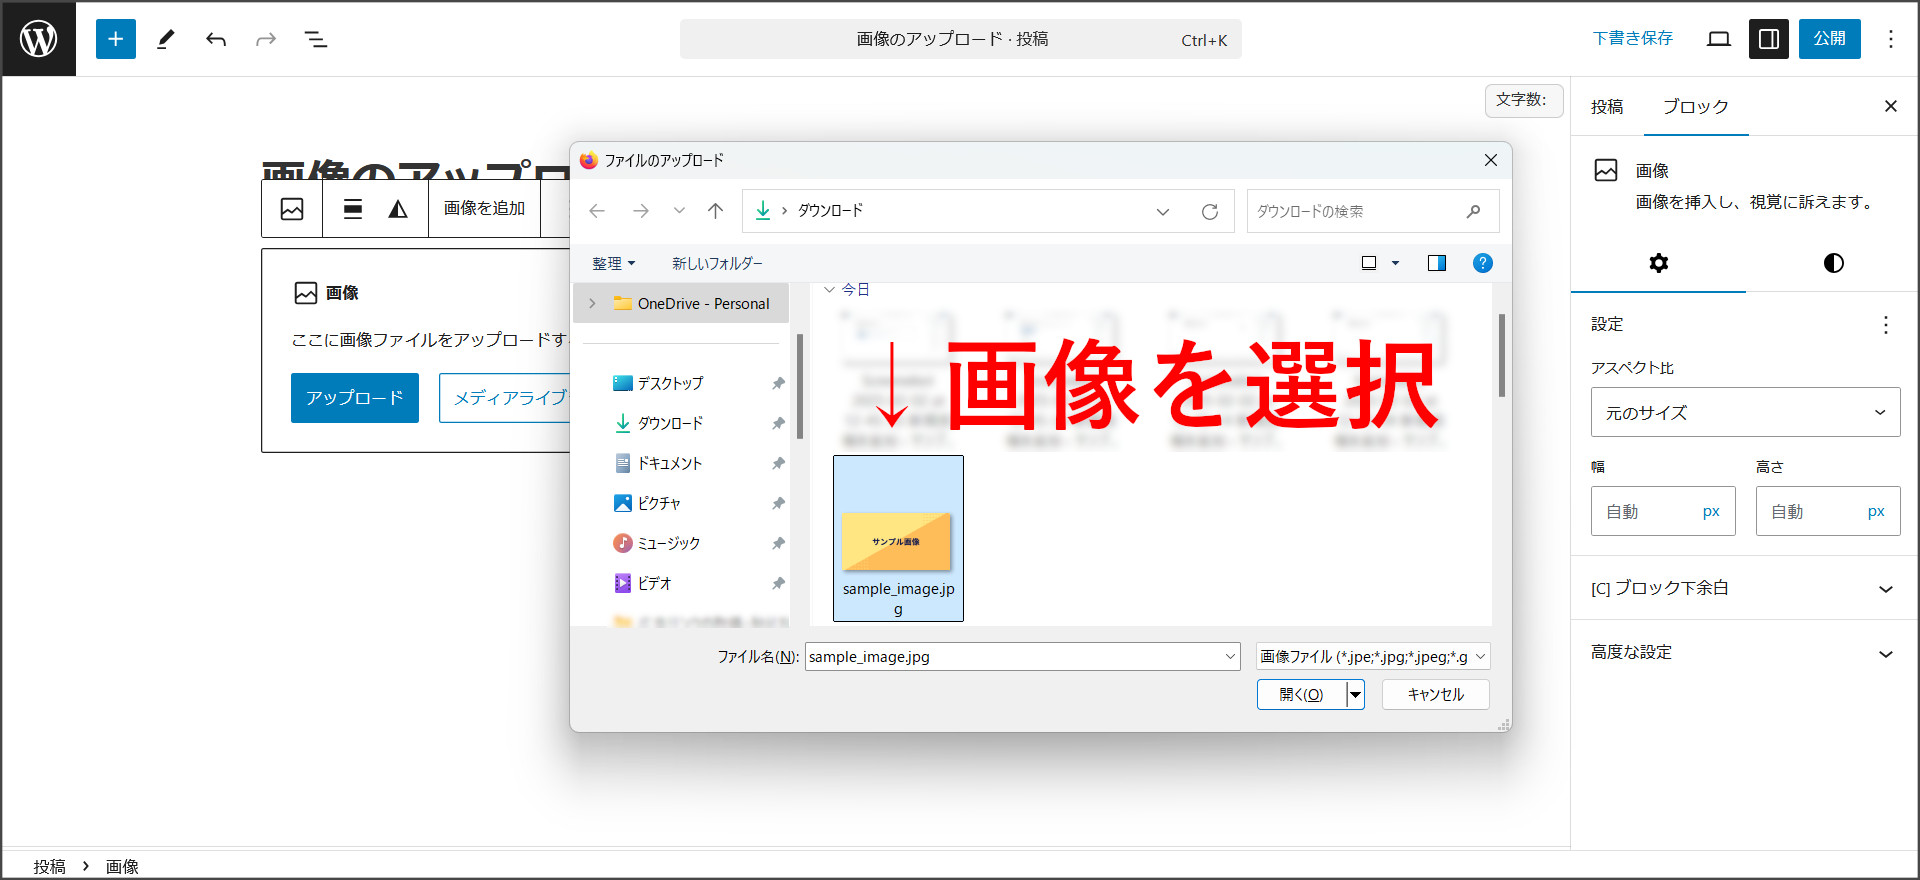The width and height of the screenshot is (1920, 880).
Task: Open the document overview list icon
Action: (316, 39)
